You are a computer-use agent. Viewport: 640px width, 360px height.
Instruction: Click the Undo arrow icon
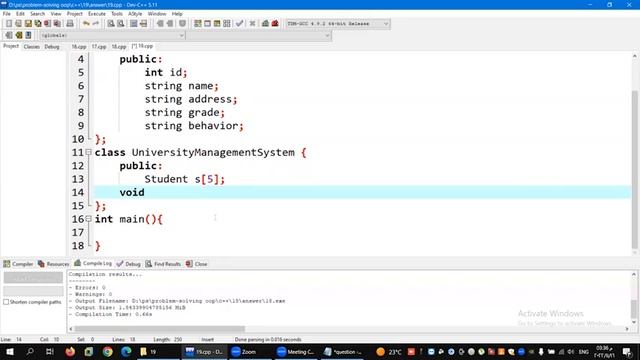coord(86,24)
